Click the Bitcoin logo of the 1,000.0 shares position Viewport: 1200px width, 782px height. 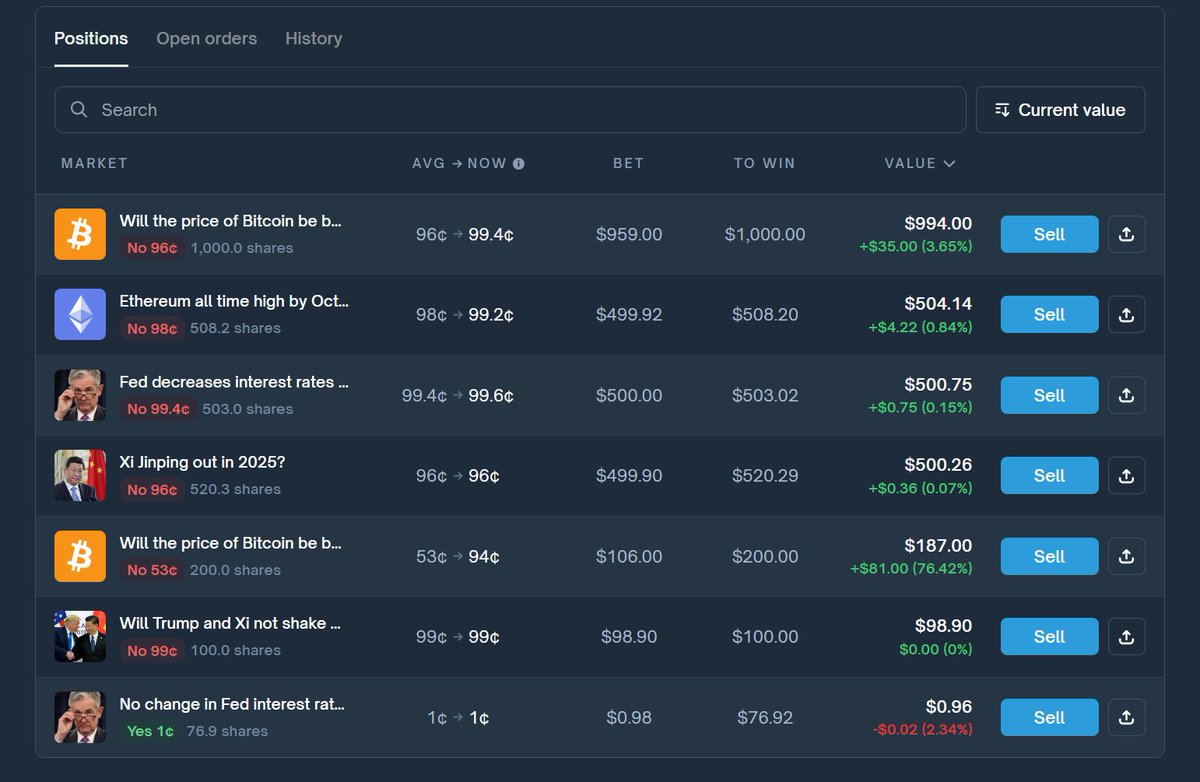80,234
